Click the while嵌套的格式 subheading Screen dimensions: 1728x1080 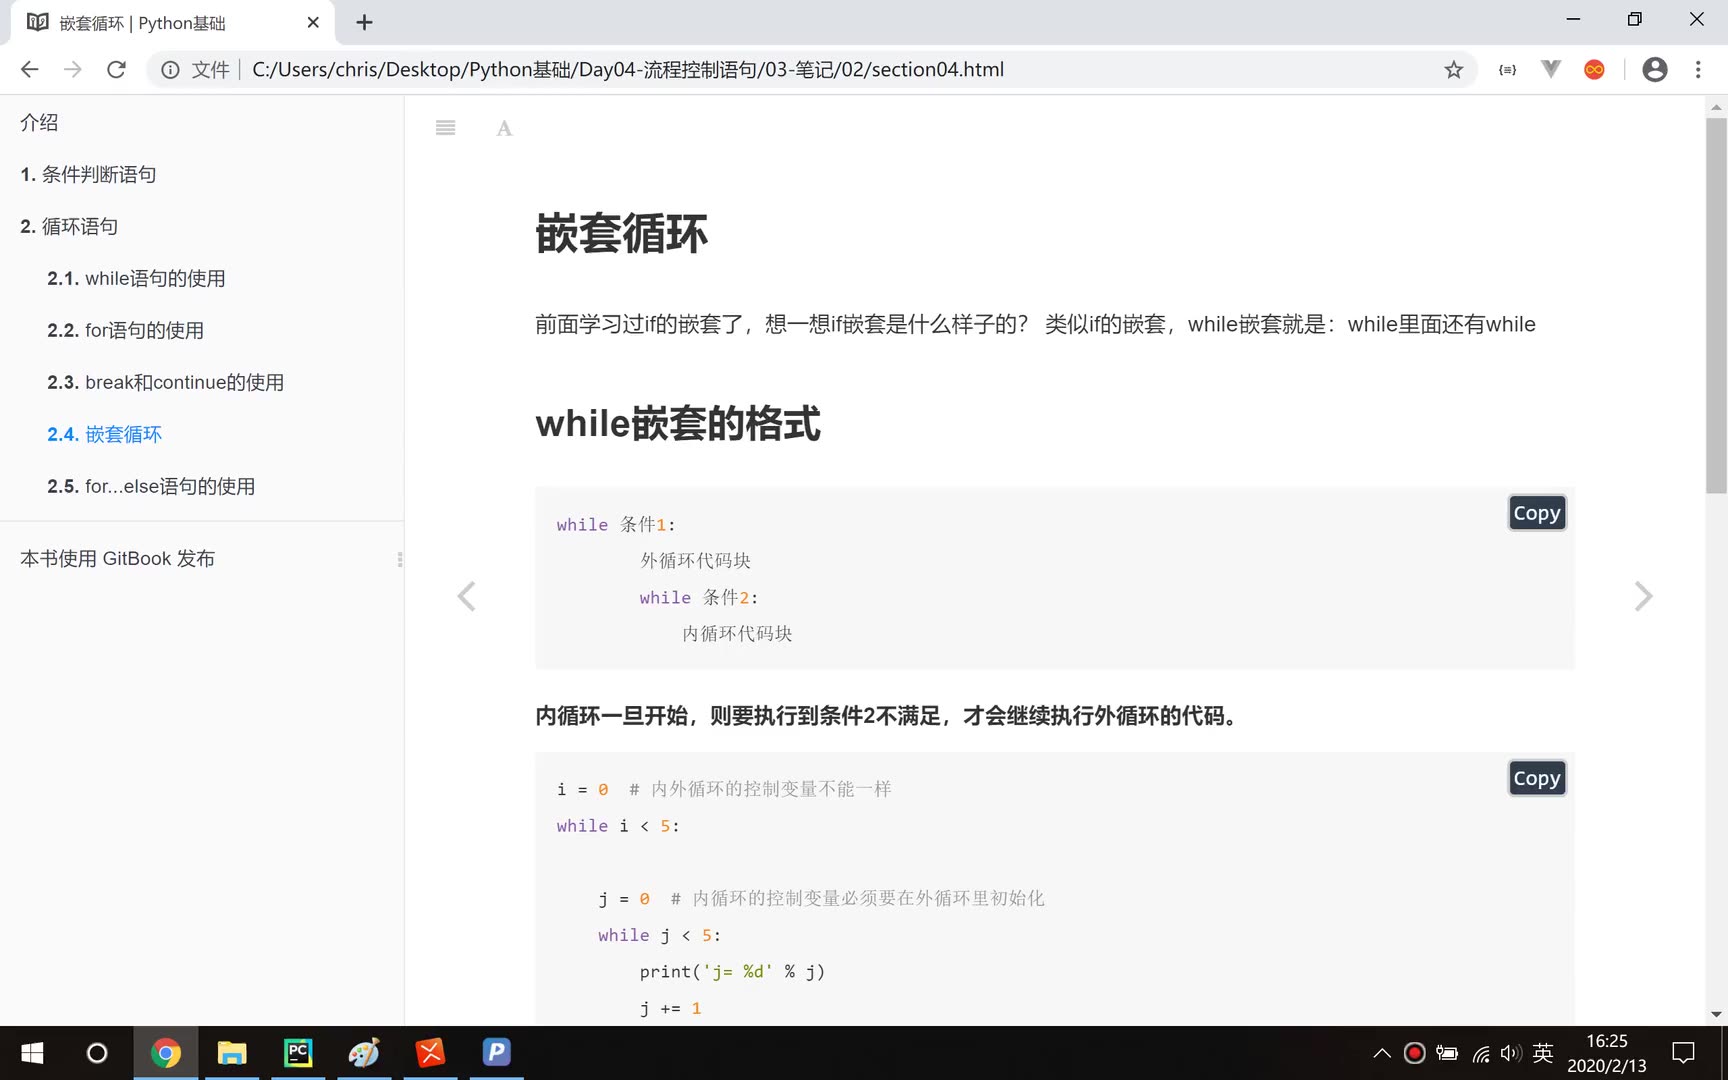(678, 424)
